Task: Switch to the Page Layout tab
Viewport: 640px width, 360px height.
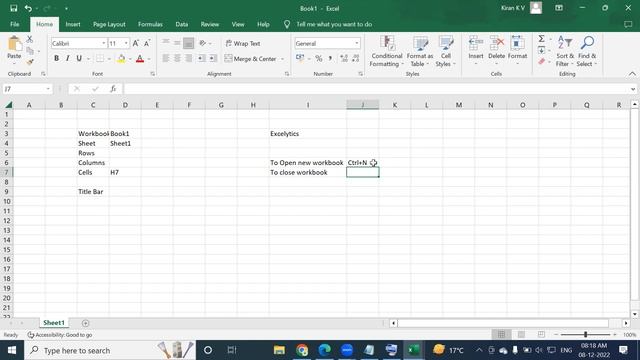Action: [x=109, y=24]
